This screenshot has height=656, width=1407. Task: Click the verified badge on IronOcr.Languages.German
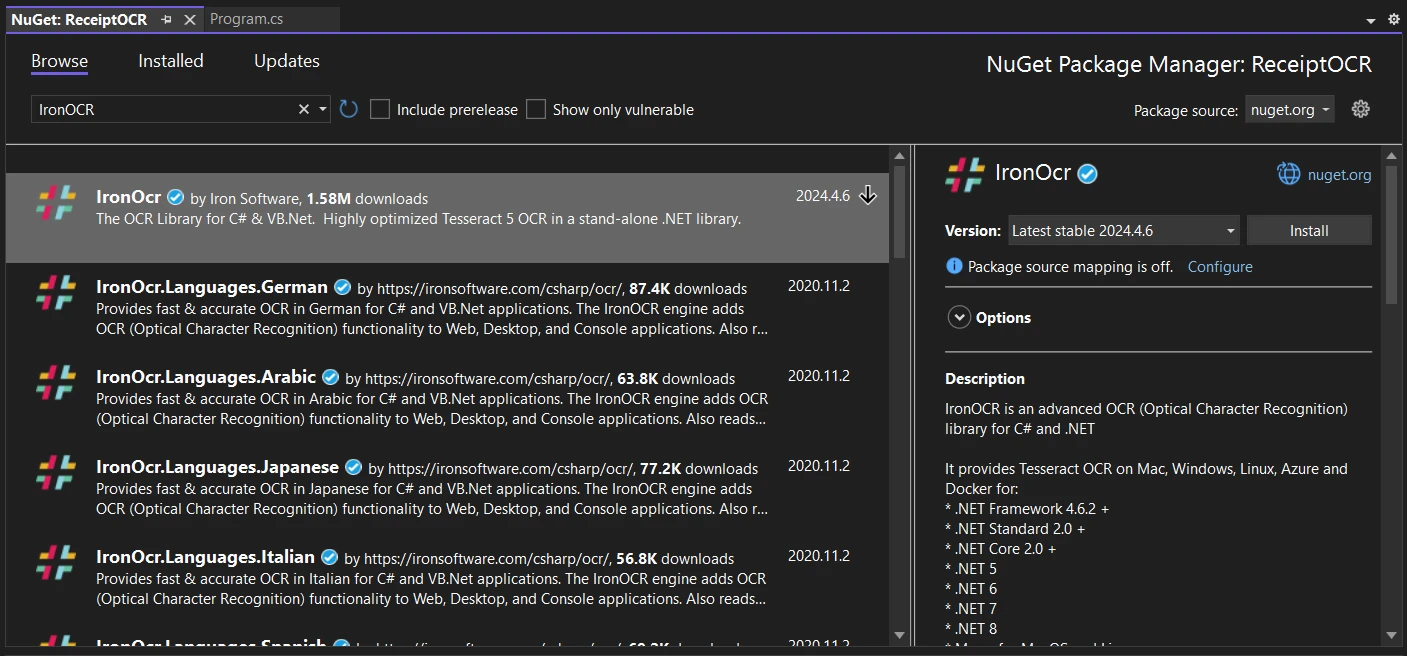342,287
